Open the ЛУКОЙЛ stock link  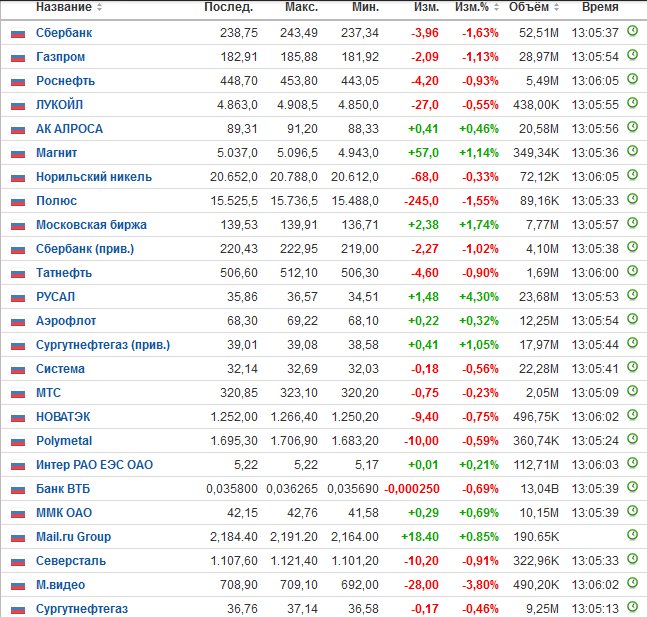coord(59,105)
